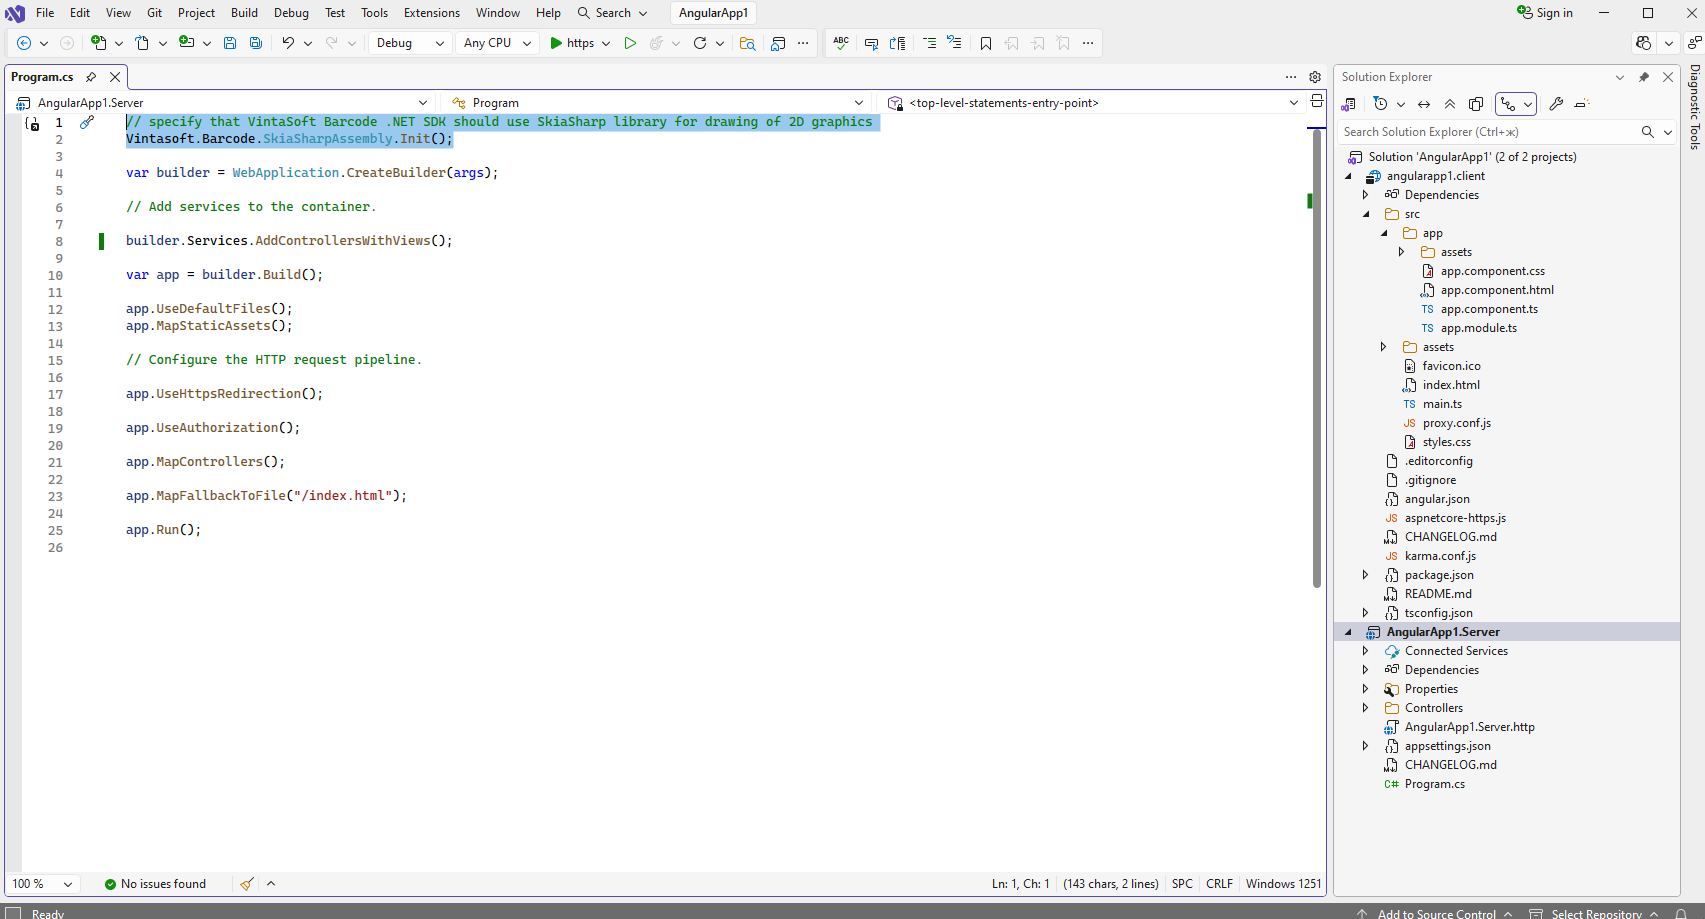Toggle pin on the Program.cs tab
The height and width of the screenshot is (919, 1705).
point(91,77)
